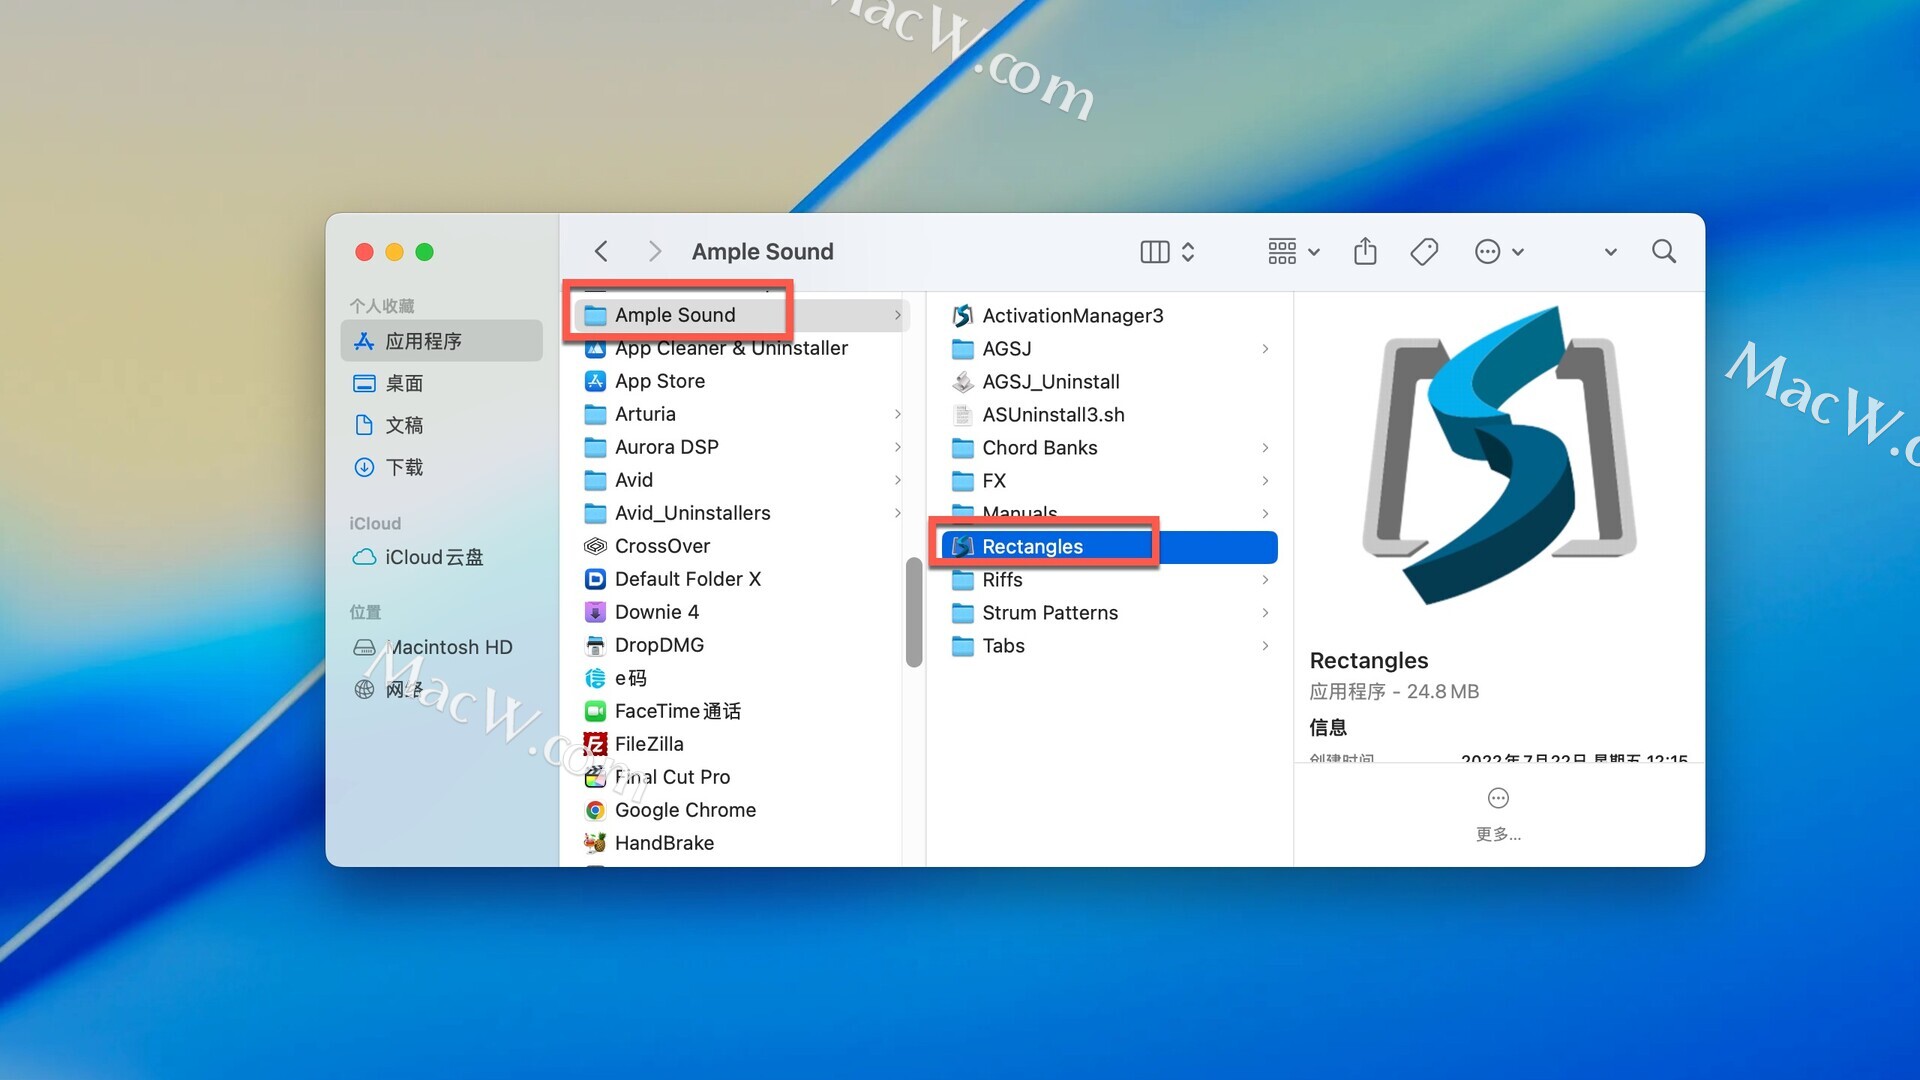1920x1080 pixels.
Task: Select the Strum Patterns folder
Action: 1109,613
